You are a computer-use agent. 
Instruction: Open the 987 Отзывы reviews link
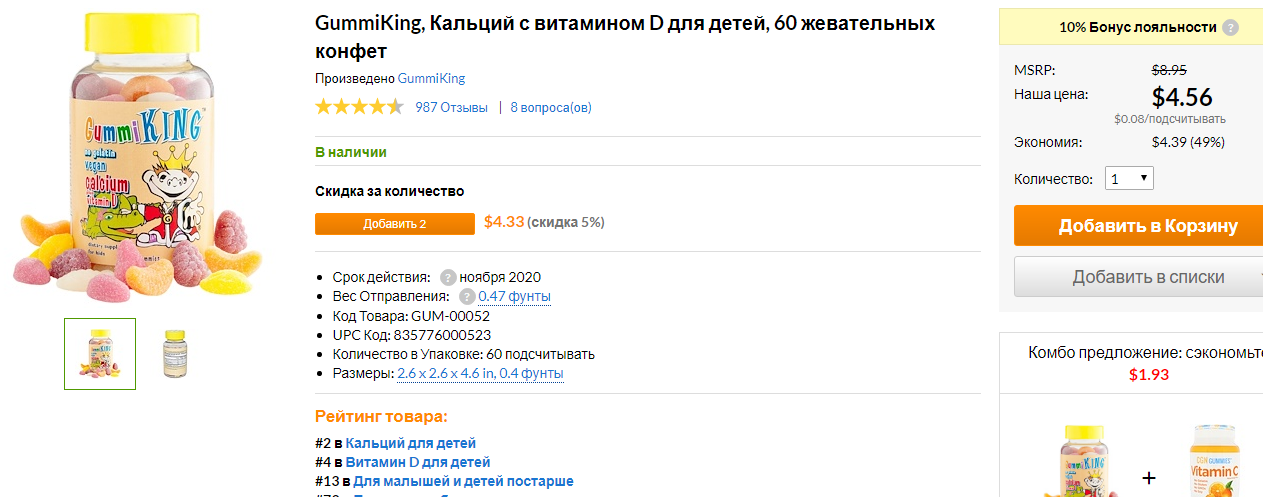[x=452, y=107]
